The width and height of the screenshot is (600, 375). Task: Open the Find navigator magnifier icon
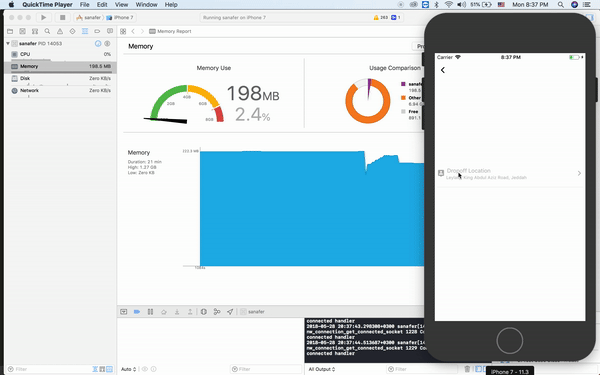47,31
